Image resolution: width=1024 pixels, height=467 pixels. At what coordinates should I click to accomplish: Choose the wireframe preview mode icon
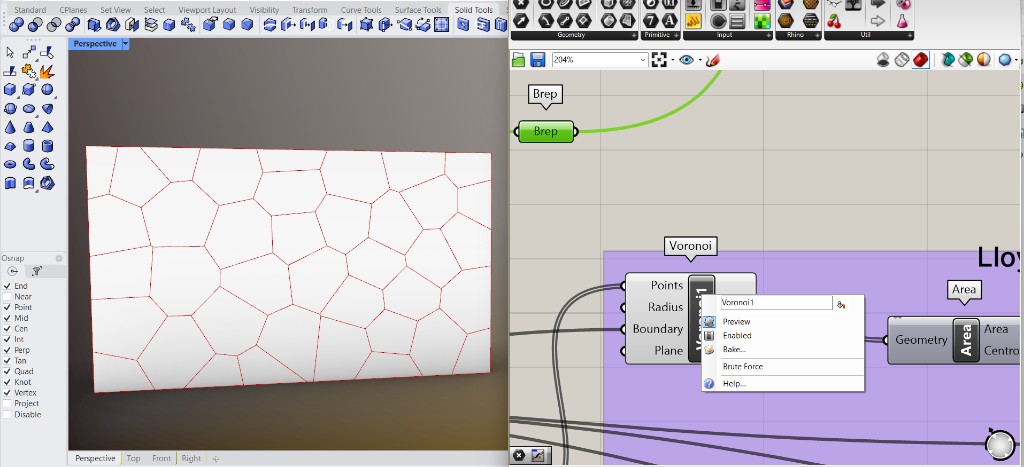point(902,60)
